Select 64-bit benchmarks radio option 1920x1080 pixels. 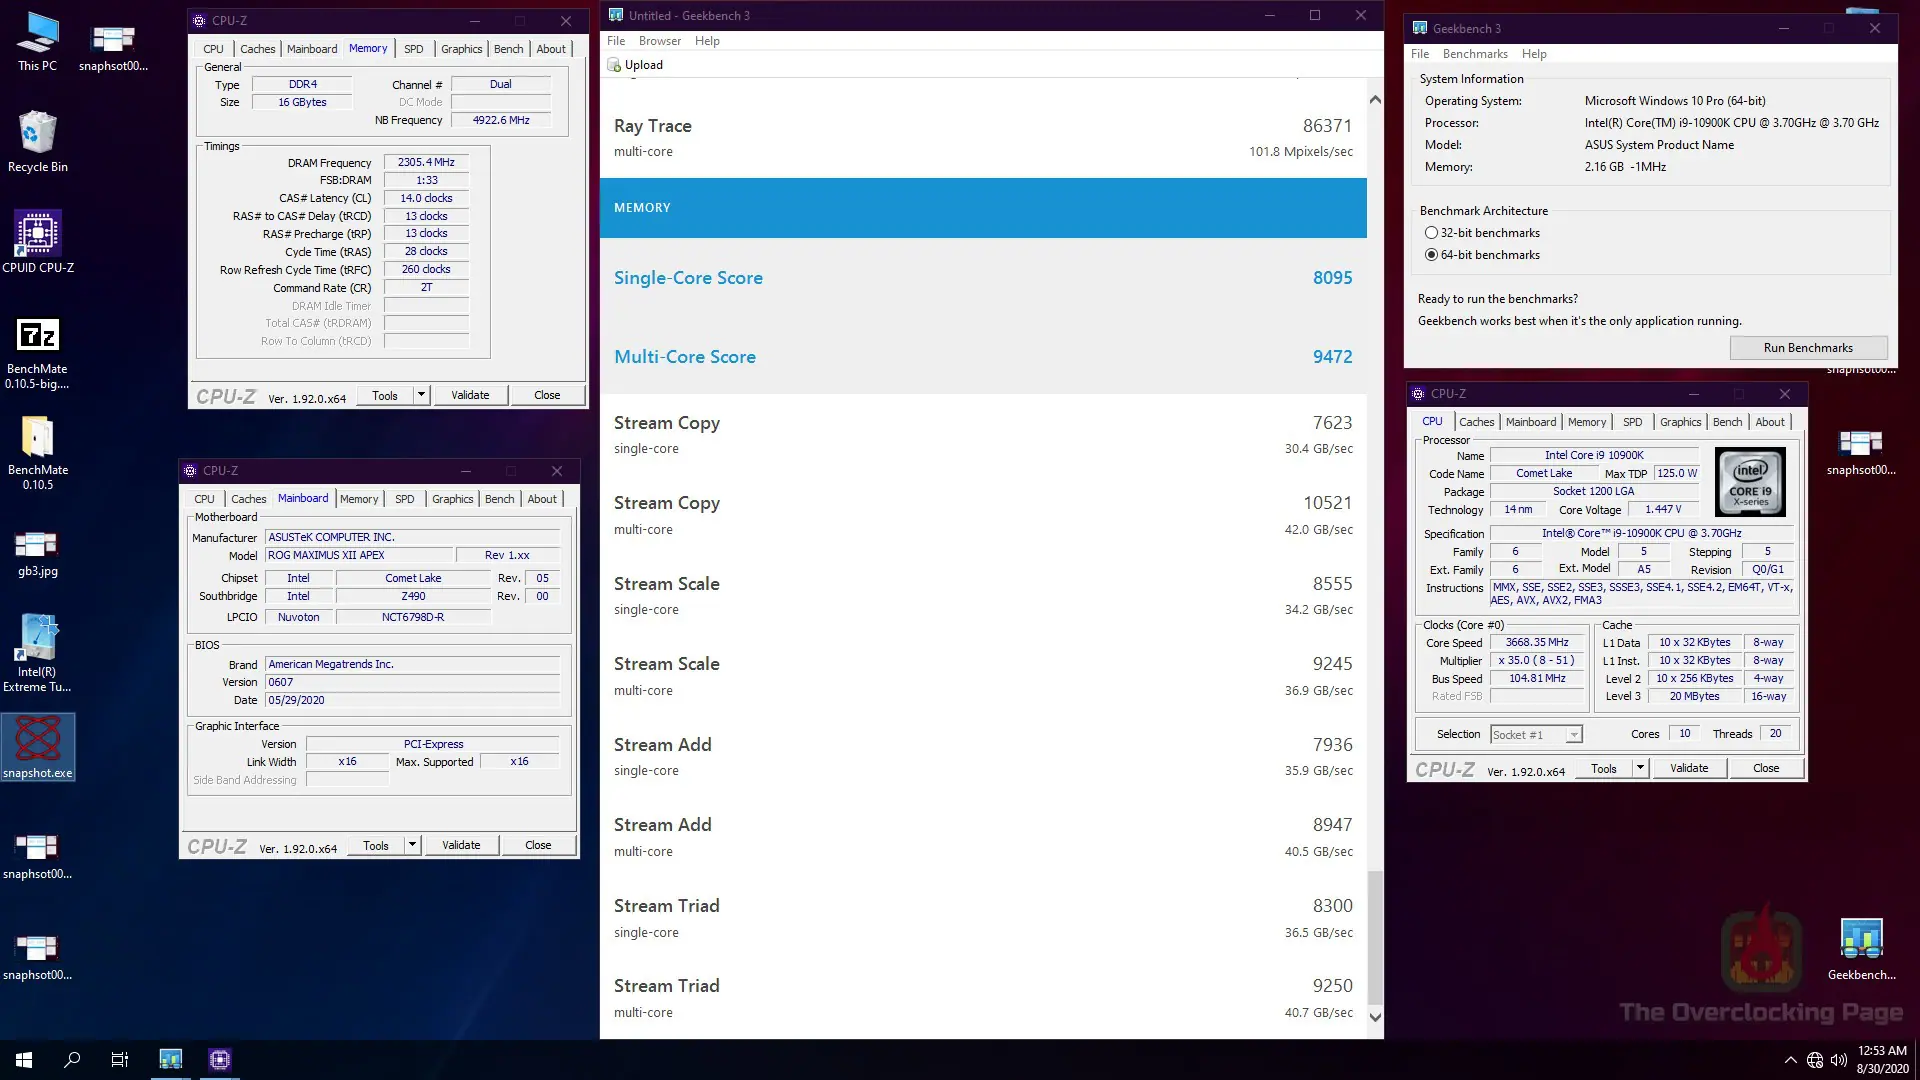tap(1431, 255)
